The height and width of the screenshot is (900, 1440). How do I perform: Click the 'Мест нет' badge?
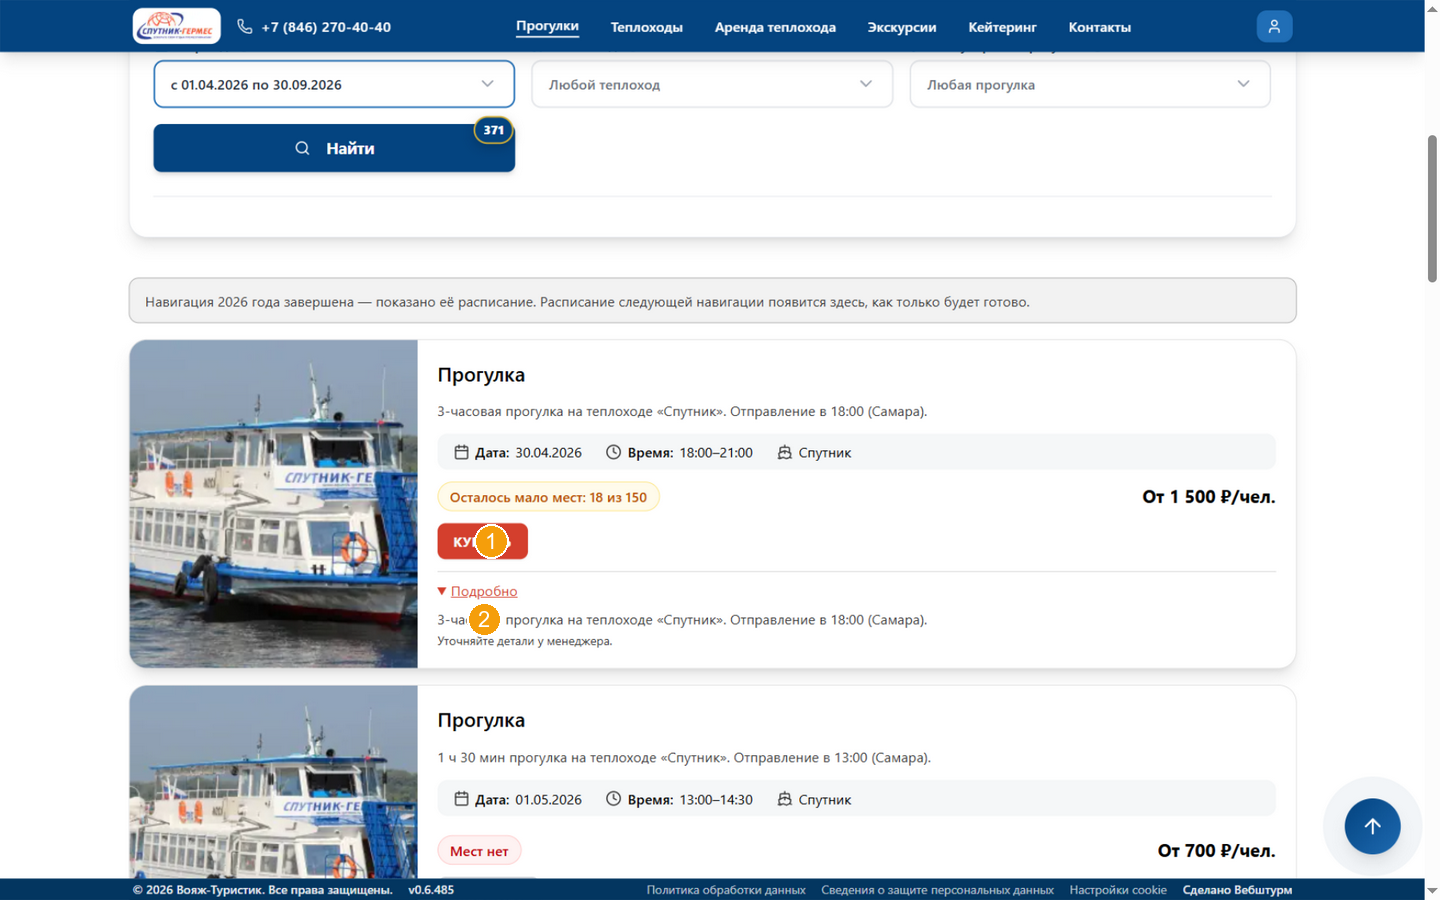click(x=479, y=851)
